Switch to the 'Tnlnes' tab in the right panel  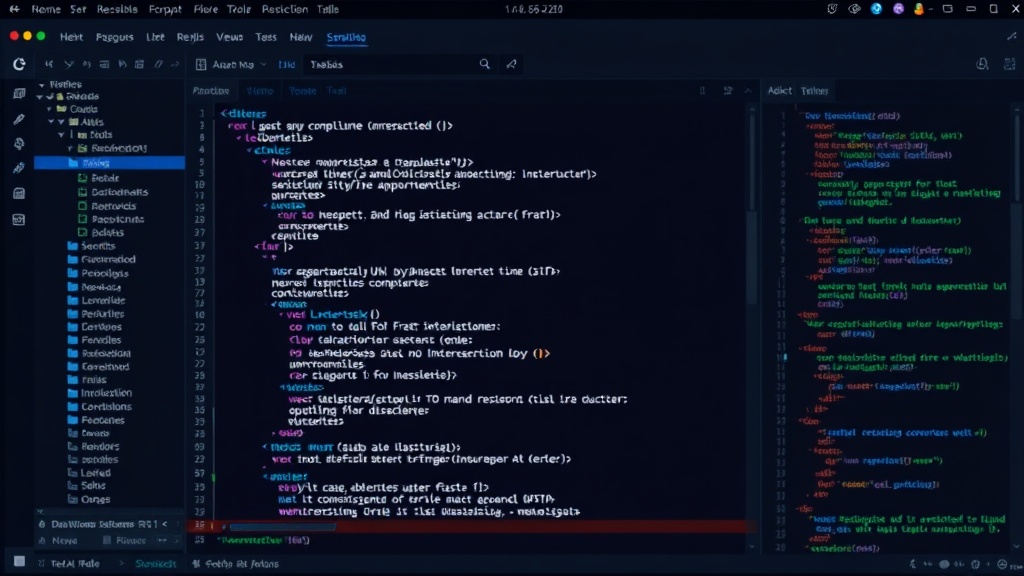pos(814,91)
